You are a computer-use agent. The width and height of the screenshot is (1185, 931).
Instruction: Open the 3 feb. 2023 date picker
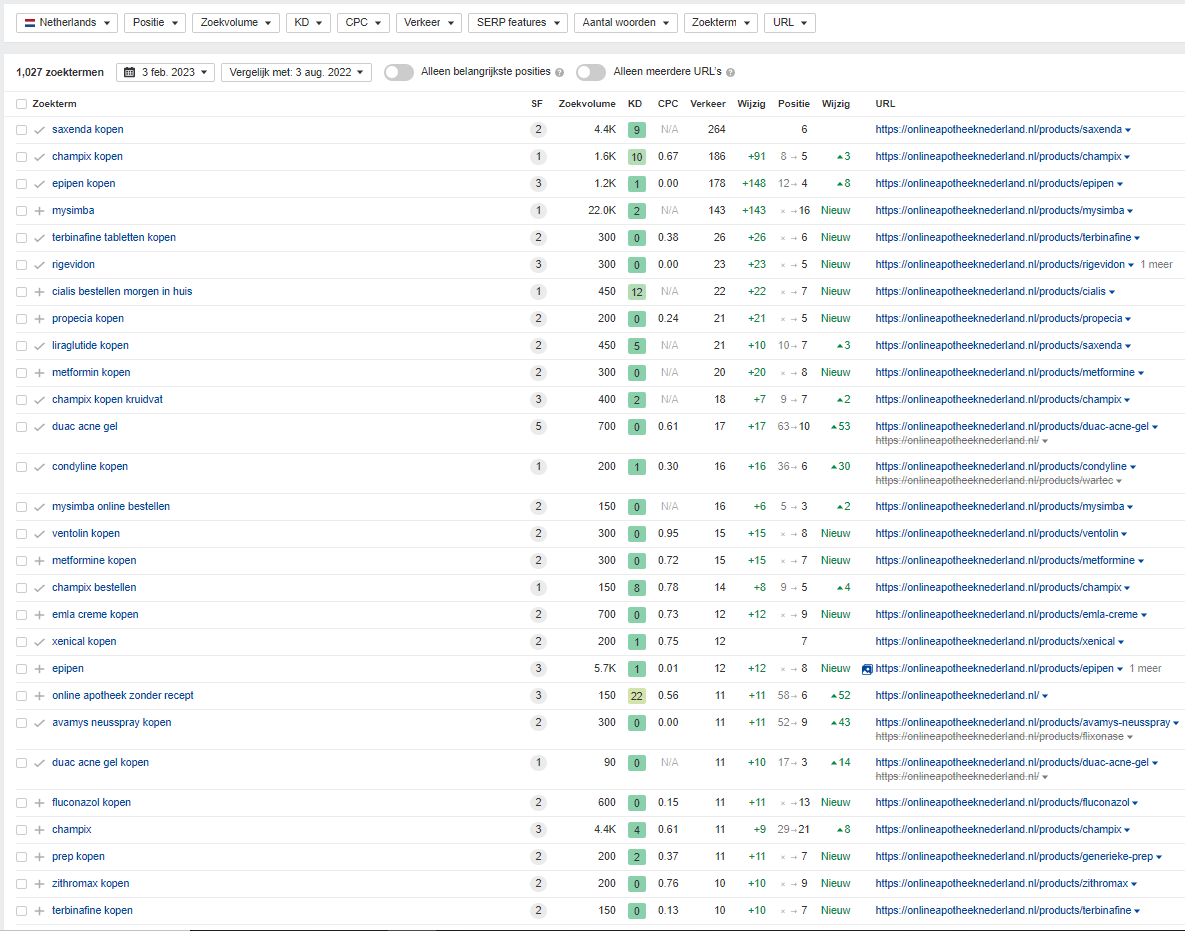166,73
